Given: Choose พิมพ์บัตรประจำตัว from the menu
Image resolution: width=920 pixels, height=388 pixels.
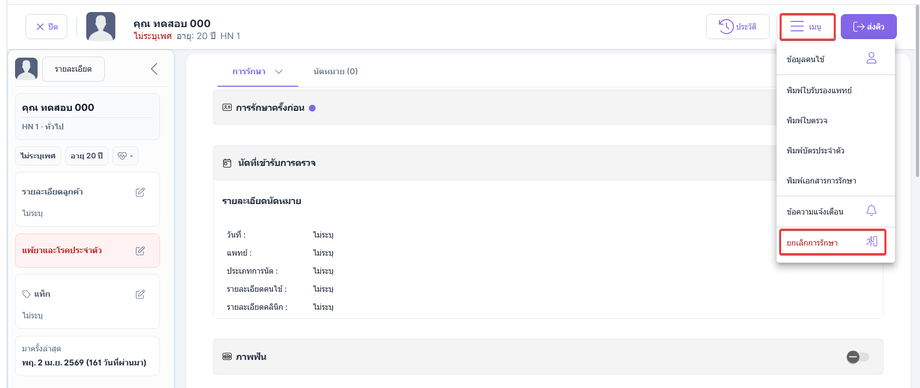Looking at the screenshot, I should 836,150.
